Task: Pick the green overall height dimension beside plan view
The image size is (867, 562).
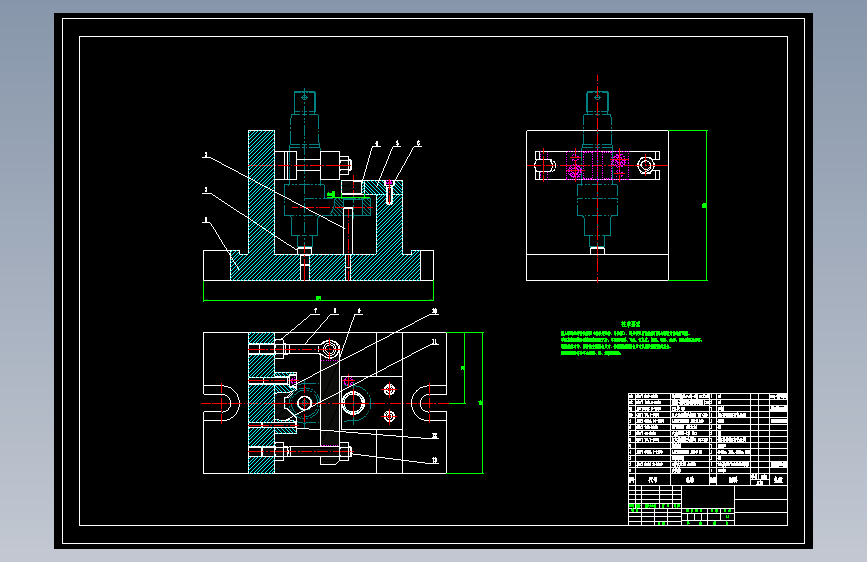Action: [x=480, y=403]
